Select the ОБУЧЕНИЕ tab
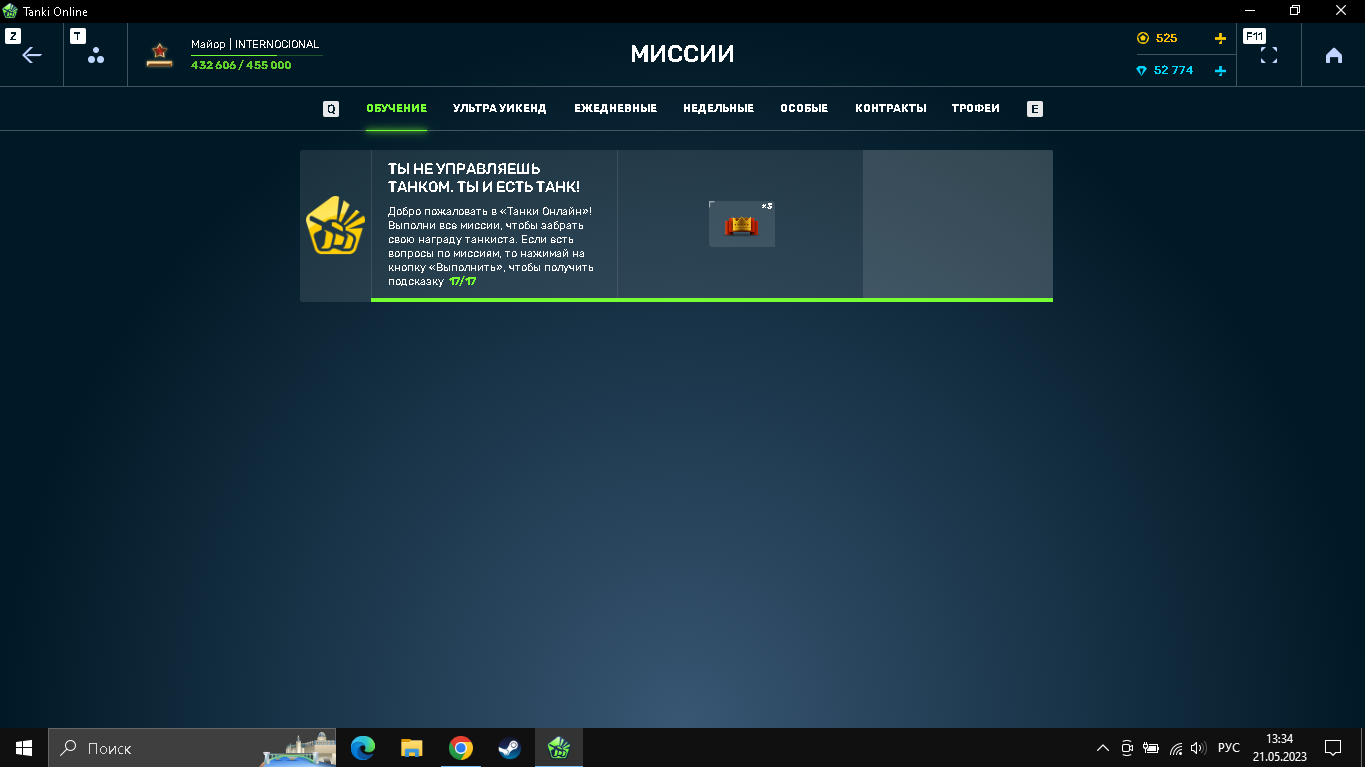Image resolution: width=1365 pixels, height=767 pixels. (x=397, y=109)
